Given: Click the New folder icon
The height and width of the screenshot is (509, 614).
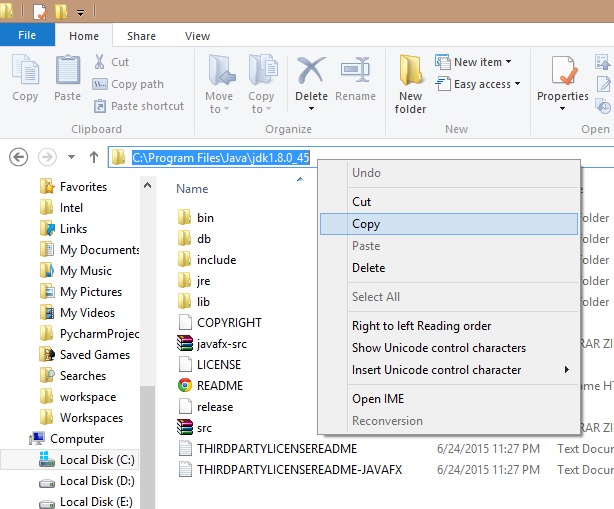Looking at the screenshot, I should pos(411,70).
